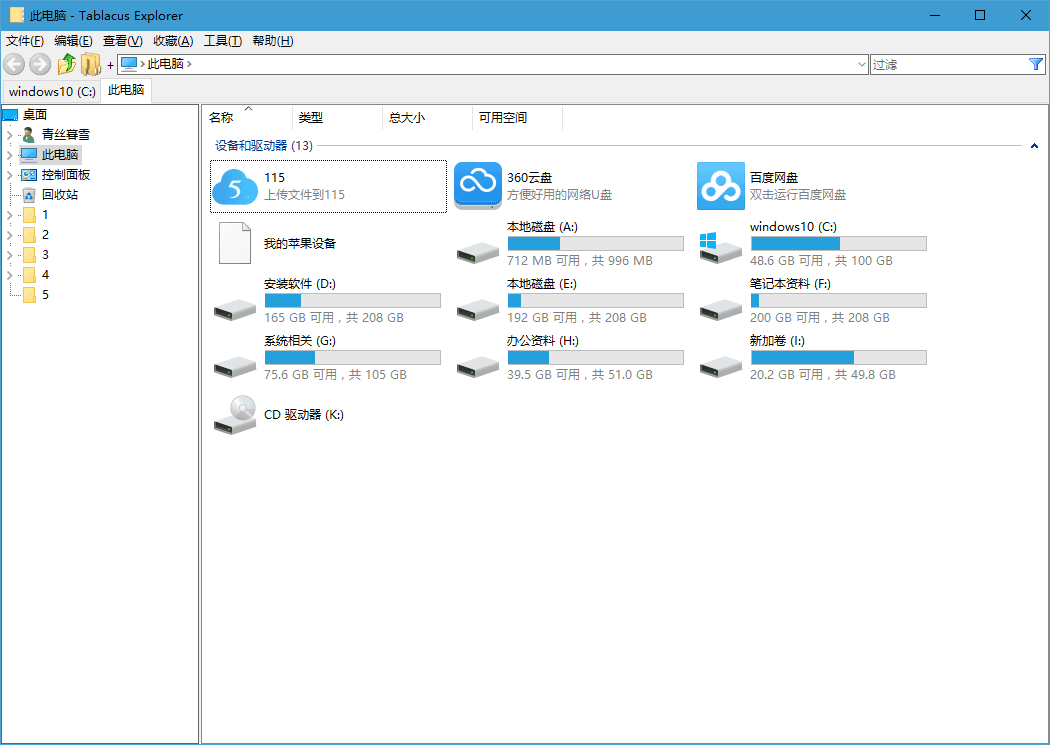Expand folder 1 in the tree

coord(9,215)
